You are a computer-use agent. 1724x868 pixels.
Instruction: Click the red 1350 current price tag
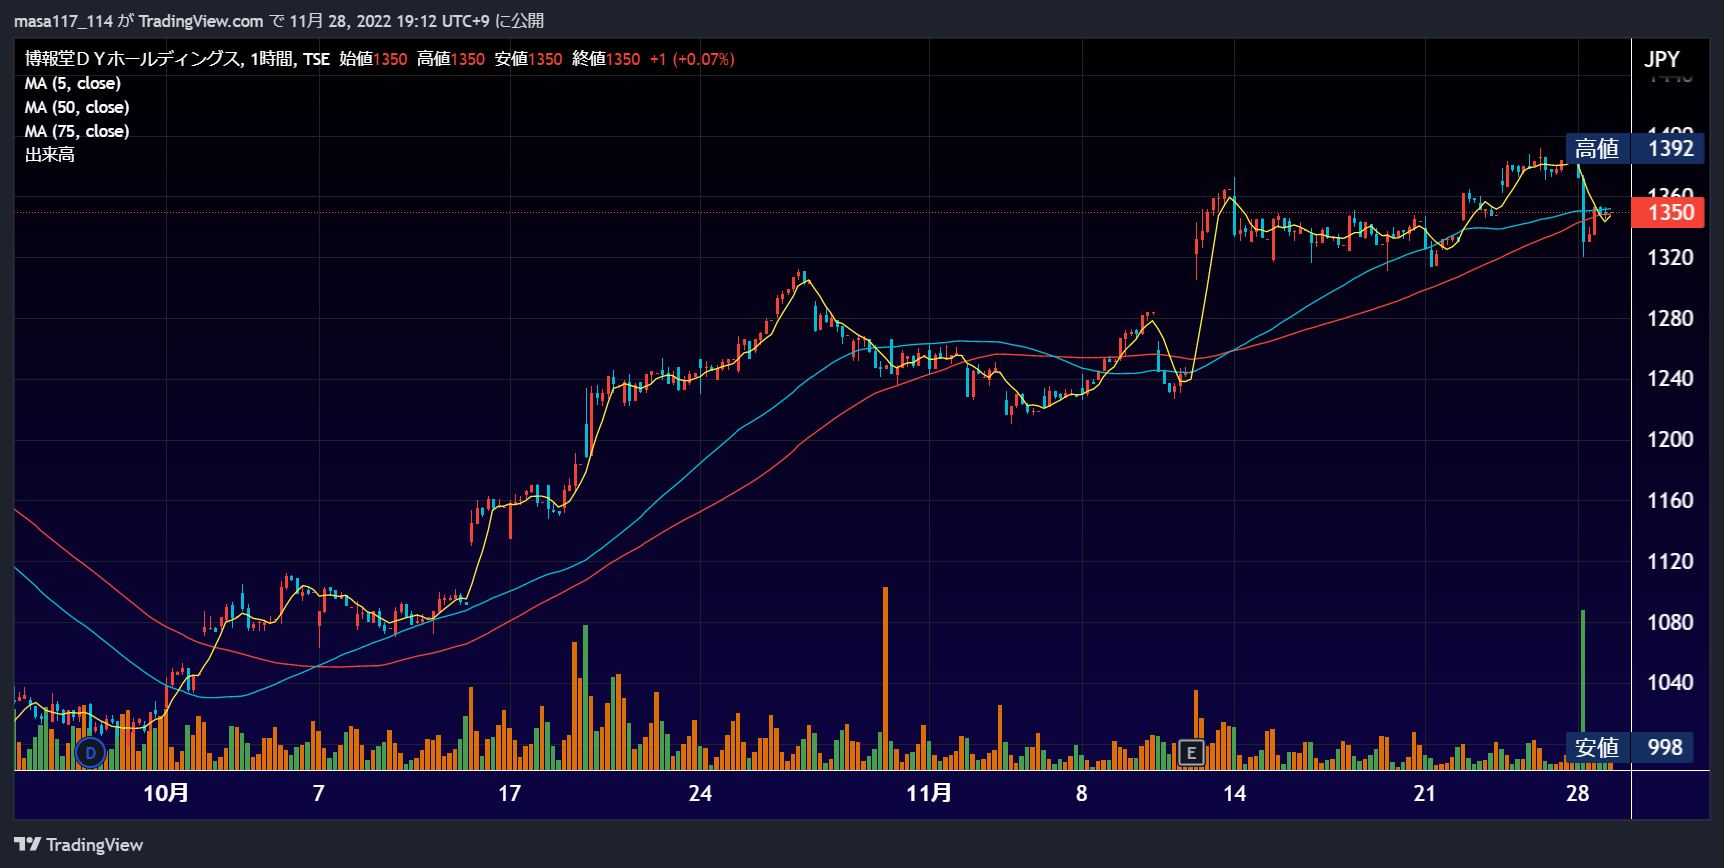point(1668,212)
